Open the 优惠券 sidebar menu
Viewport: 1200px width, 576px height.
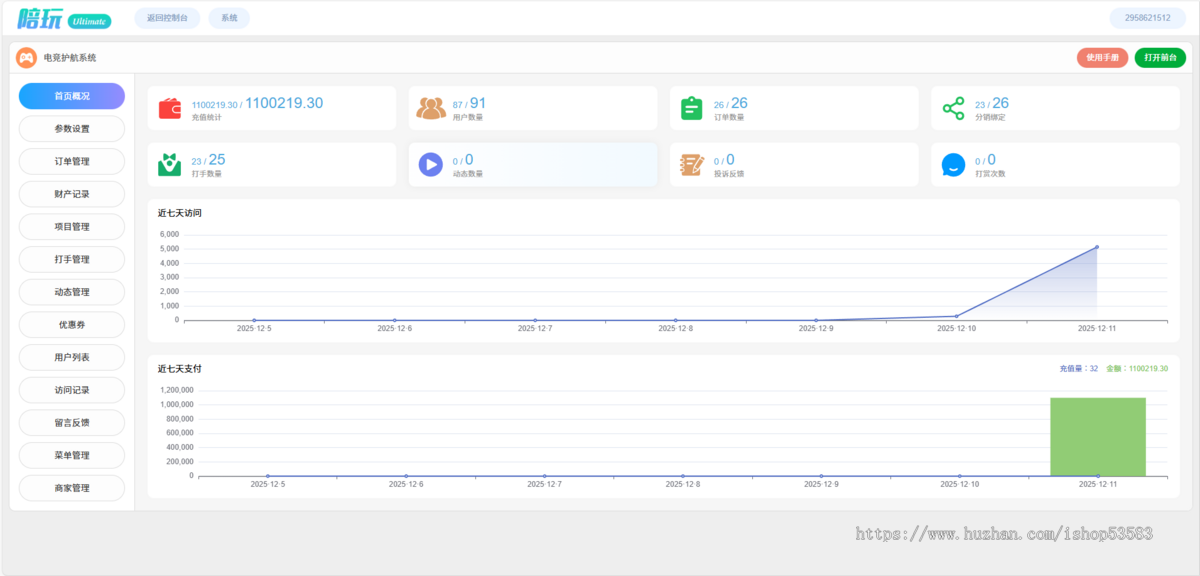[72, 325]
